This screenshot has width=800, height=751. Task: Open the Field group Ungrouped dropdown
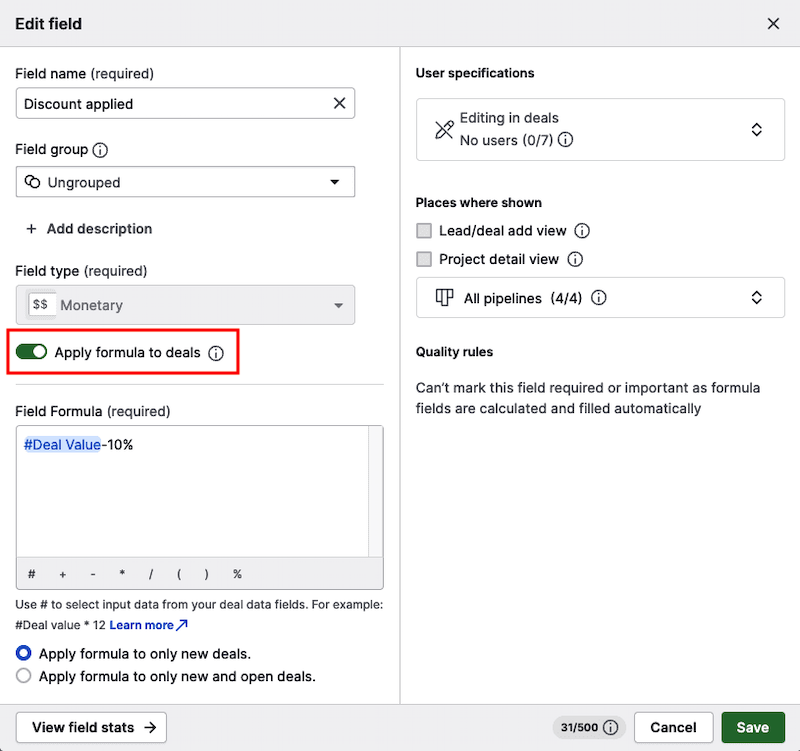pos(185,182)
